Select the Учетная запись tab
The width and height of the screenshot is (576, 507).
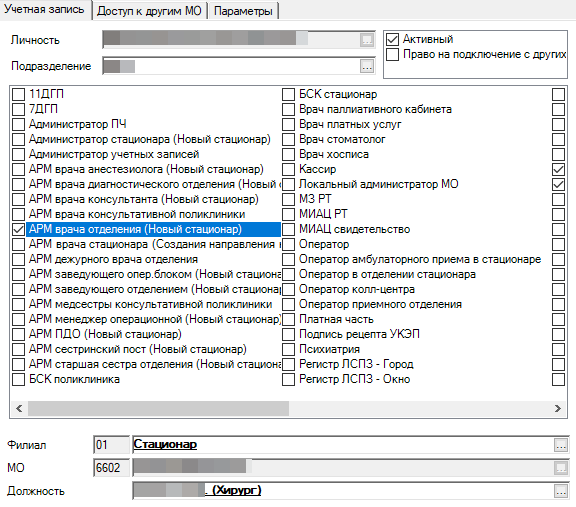(x=44, y=10)
